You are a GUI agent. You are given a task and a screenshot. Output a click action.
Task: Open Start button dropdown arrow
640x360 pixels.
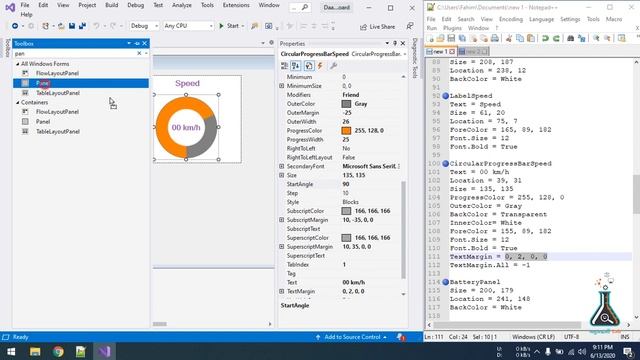click(242, 26)
